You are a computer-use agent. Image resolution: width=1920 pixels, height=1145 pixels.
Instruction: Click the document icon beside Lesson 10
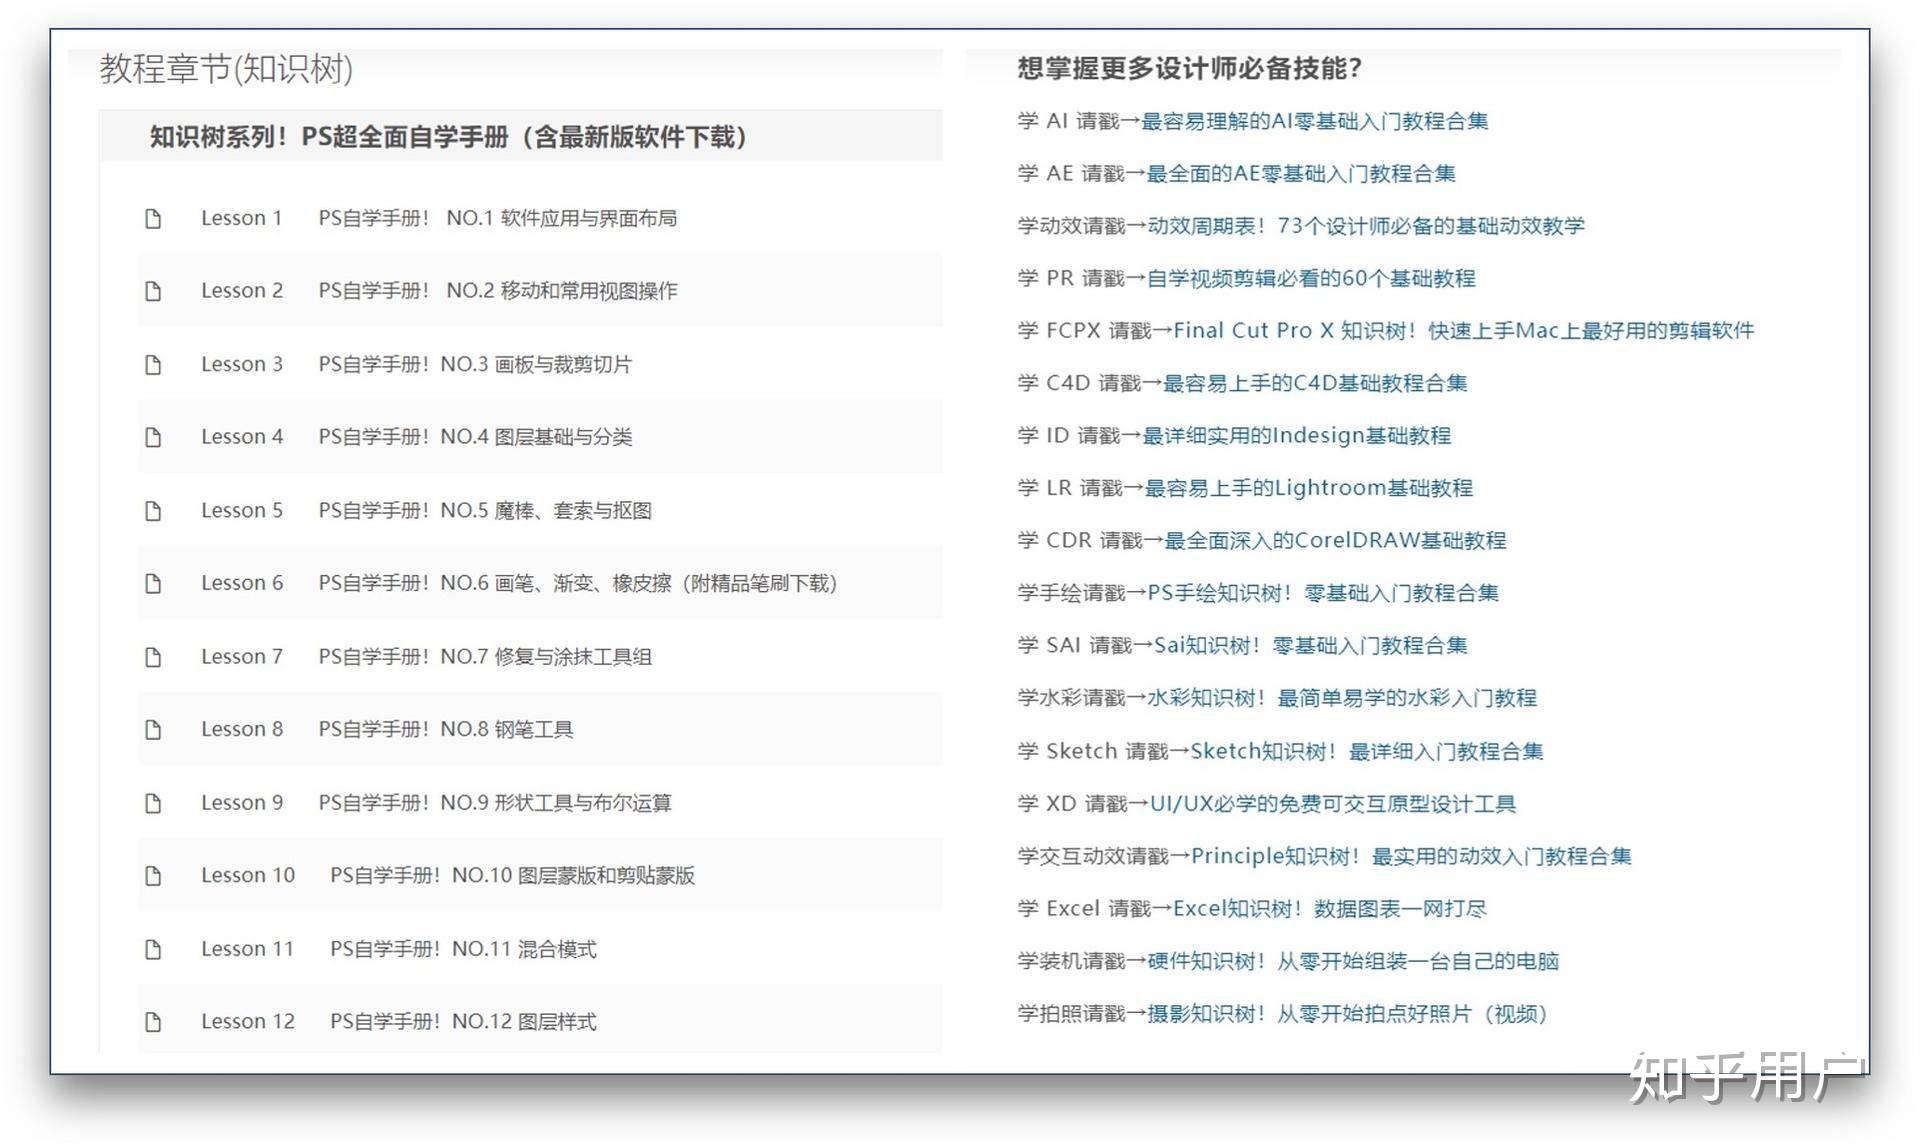click(x=153, y=875)
